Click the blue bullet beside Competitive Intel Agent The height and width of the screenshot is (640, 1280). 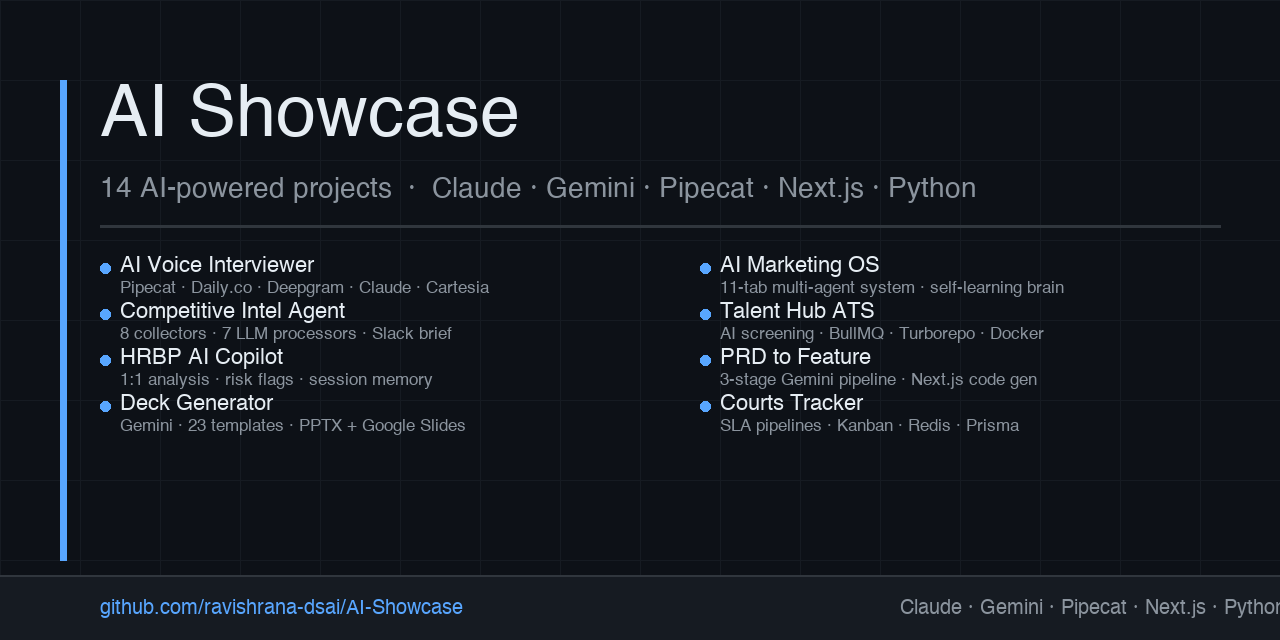(105, 314)
